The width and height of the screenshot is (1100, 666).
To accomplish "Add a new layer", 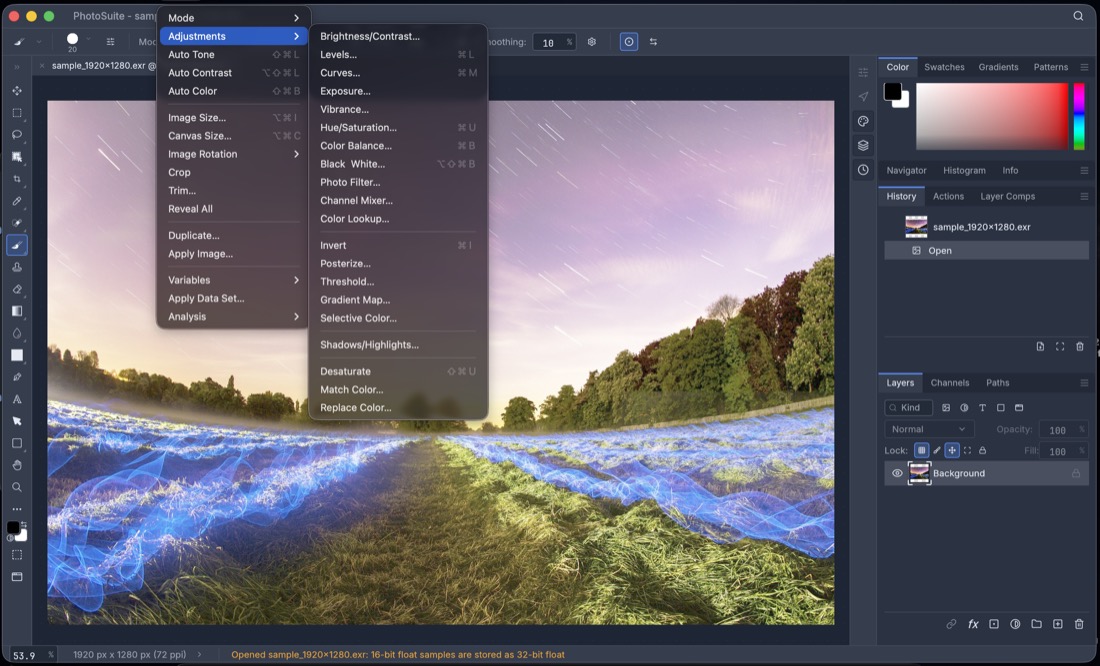I will click(x=1058, y=624).
